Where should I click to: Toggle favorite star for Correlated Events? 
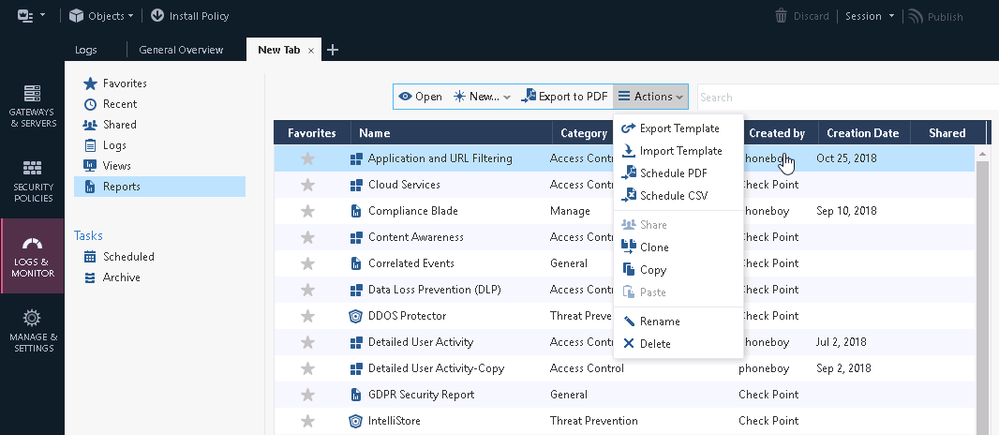(x=308, y=263)
